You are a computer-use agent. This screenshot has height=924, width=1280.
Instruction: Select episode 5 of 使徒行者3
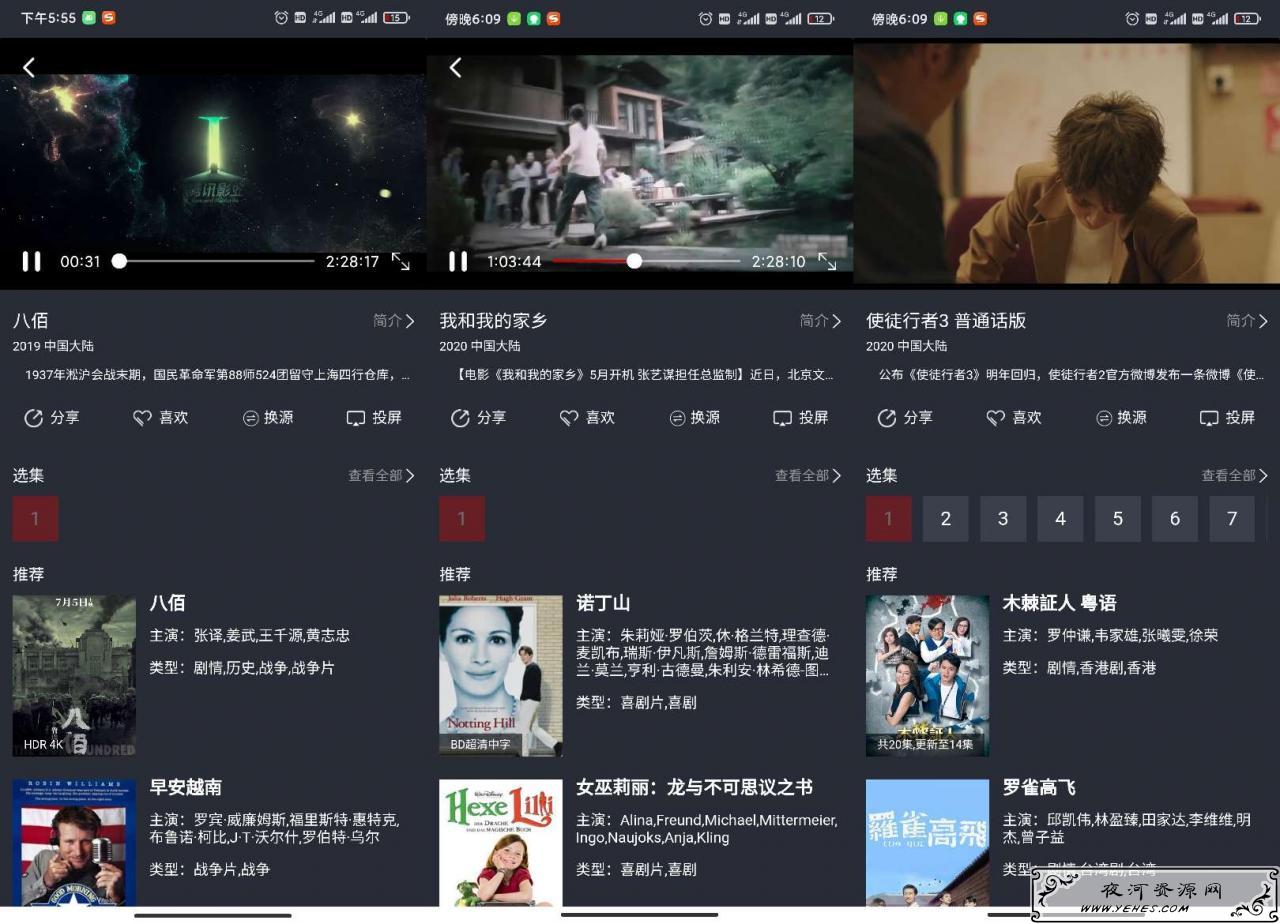(1118, 518)
